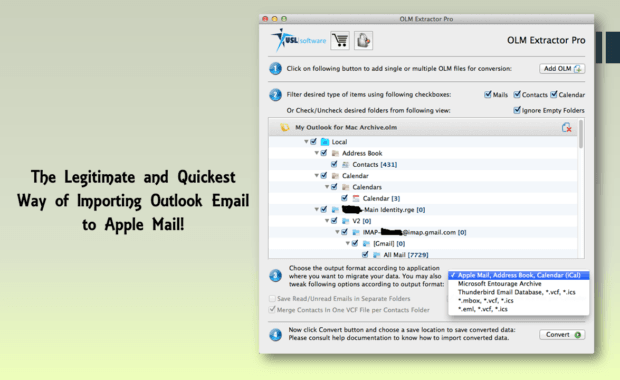Click the Calendars folder icon

[346, 187]
